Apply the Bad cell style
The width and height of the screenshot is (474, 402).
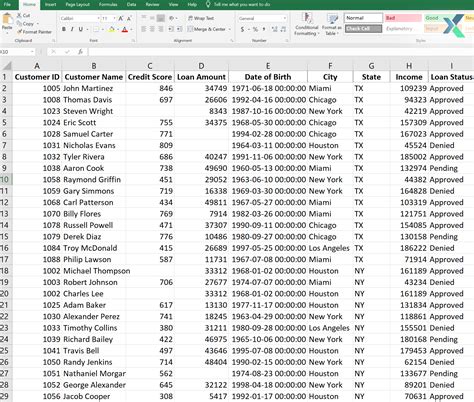click(x=403, y=18)
